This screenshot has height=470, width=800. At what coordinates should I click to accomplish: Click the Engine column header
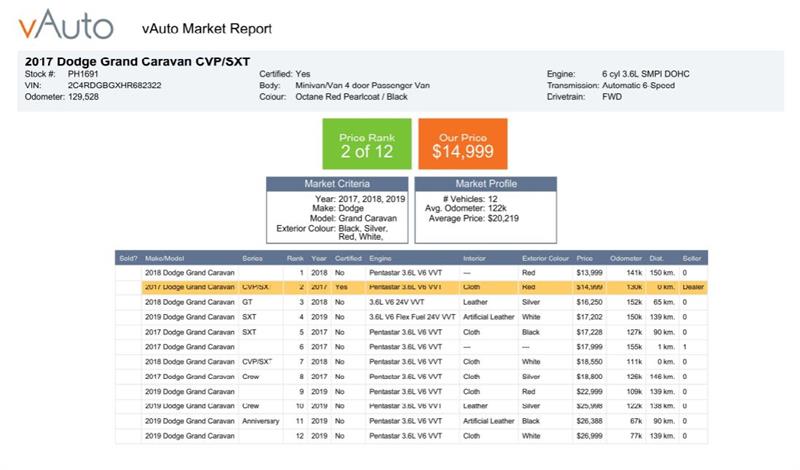pos(380,258)
